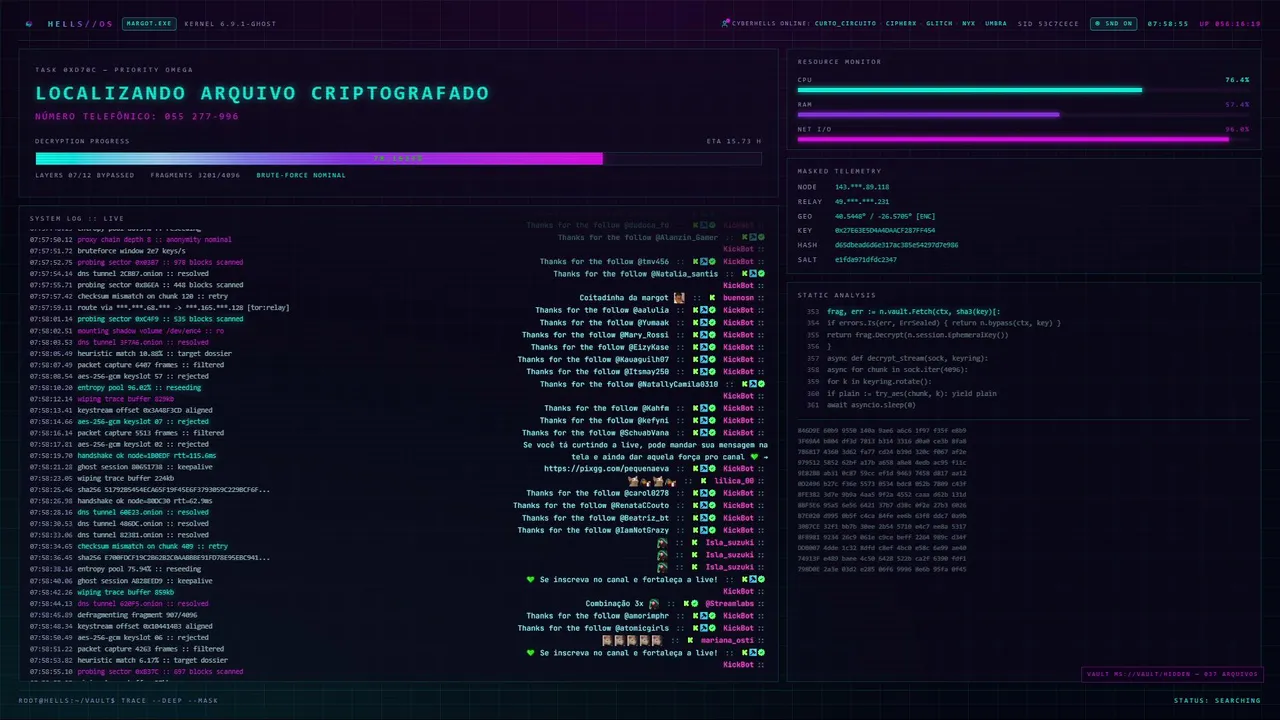Click the blue moderator badge in @carol0278 row
Image resolution: width=1280 pixels, height=720 pixels.
(x=704, y=493)
